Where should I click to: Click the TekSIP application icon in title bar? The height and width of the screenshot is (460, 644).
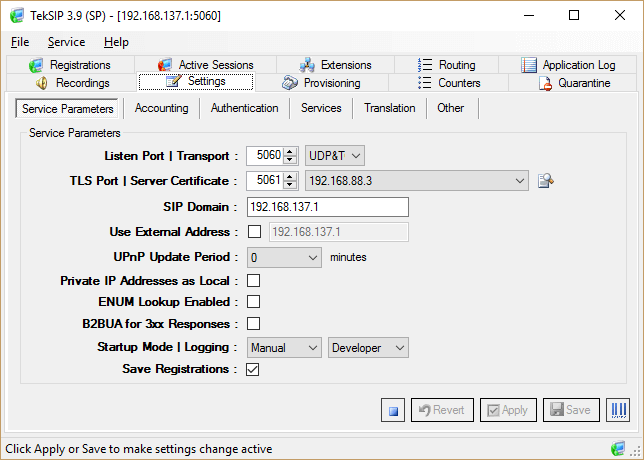tap(17, 16)
